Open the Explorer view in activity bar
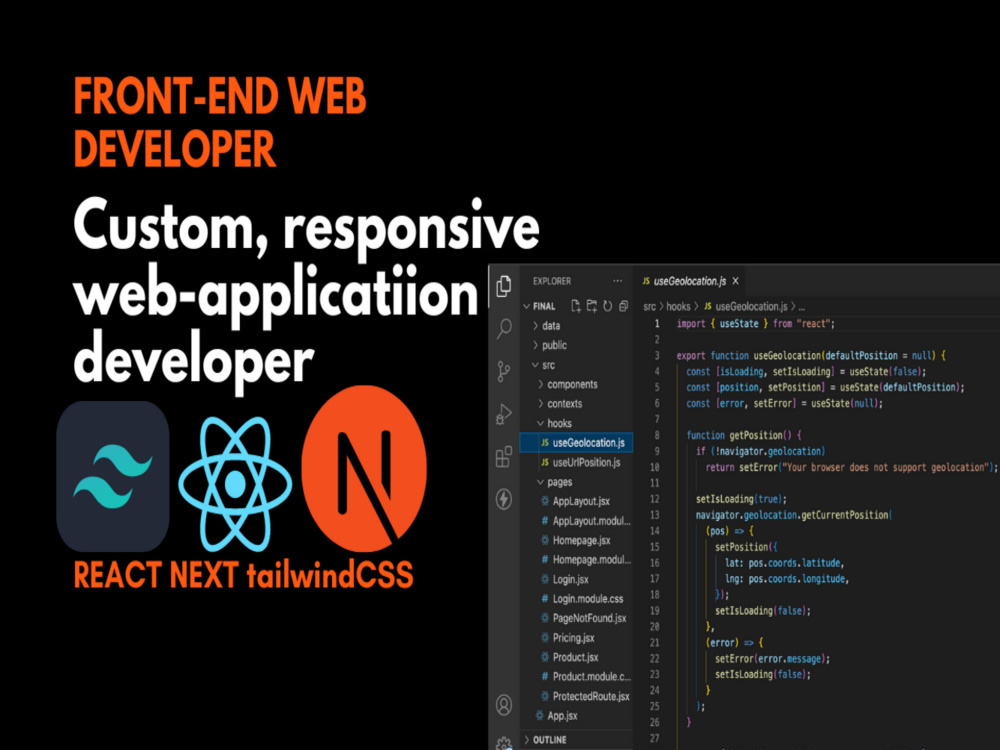 504,286
